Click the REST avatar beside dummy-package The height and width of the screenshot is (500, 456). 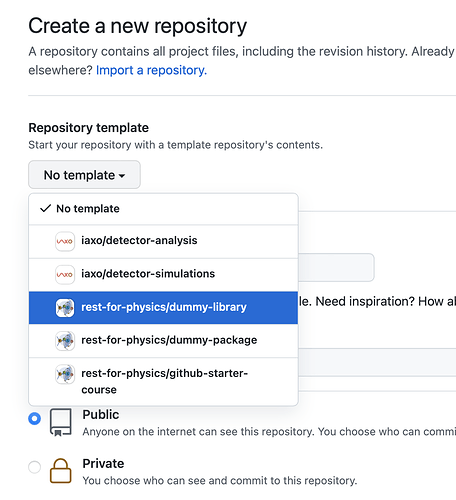coord(65,341)
